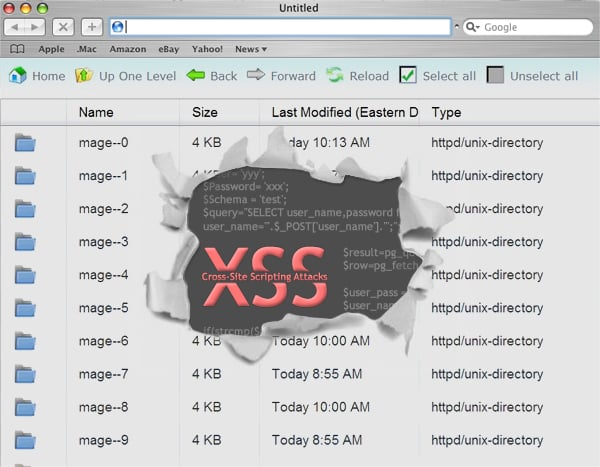600x467 pixels.
Task: Open the mage--6 folder icon
Action: click(x=25, y=341)
